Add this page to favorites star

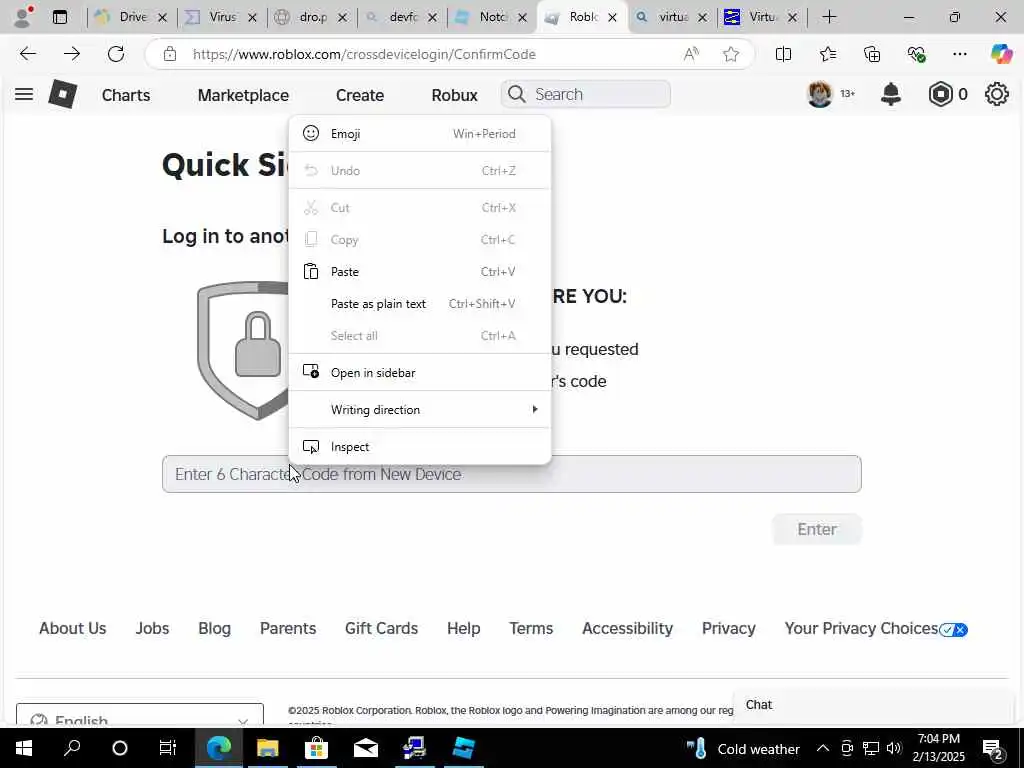pos(731,54)
